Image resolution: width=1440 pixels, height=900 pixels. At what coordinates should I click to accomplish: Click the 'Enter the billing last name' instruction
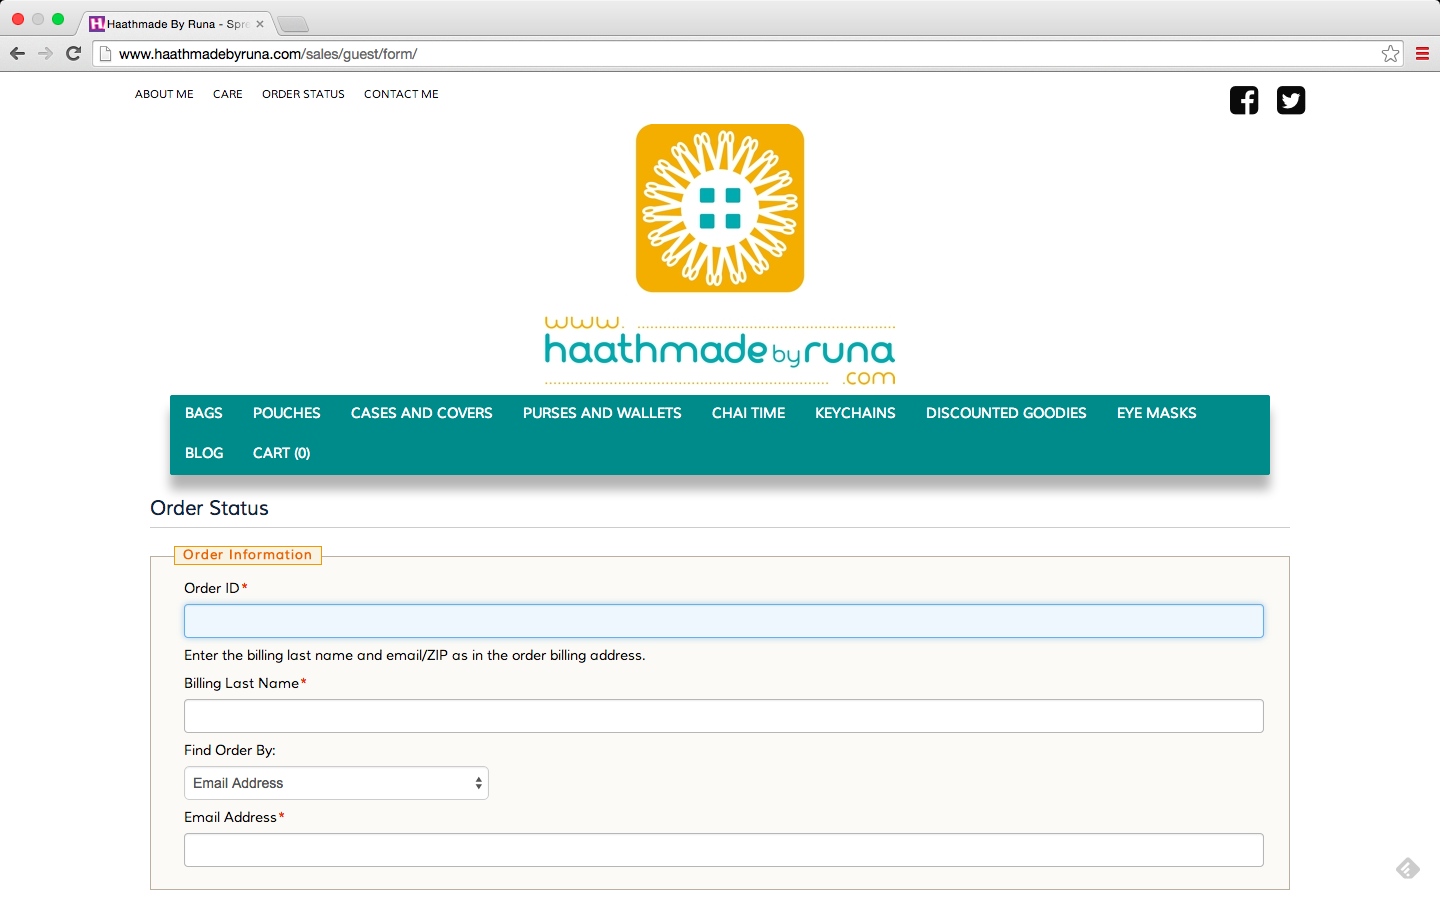(x=415, y=655)
